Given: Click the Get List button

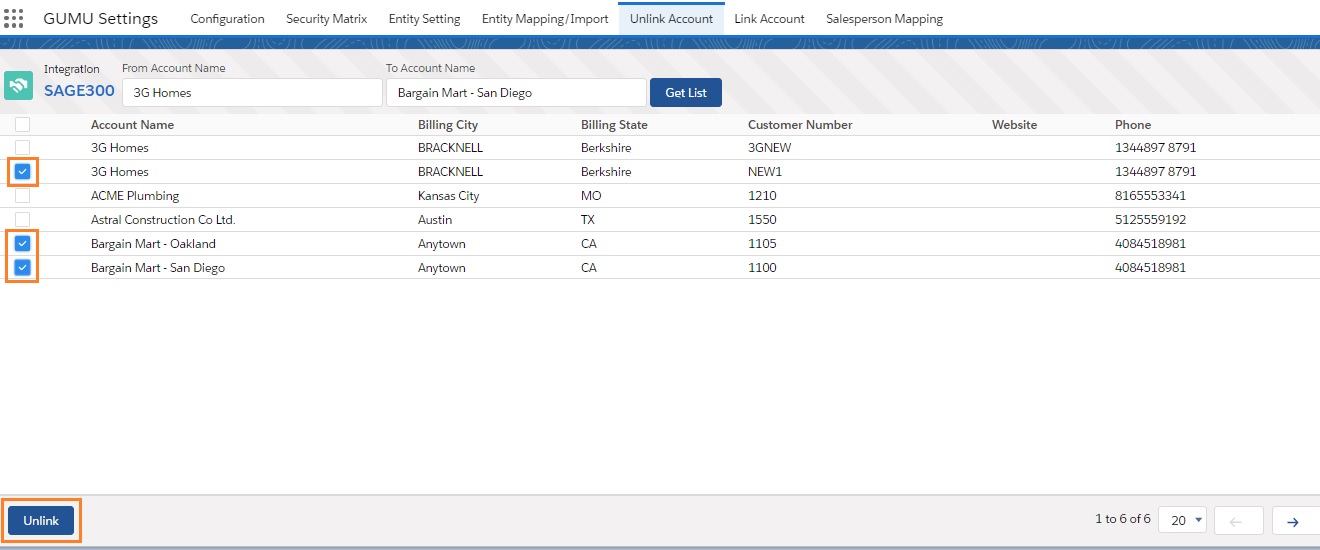Looking at the screenshot, I should pos(686,93).
